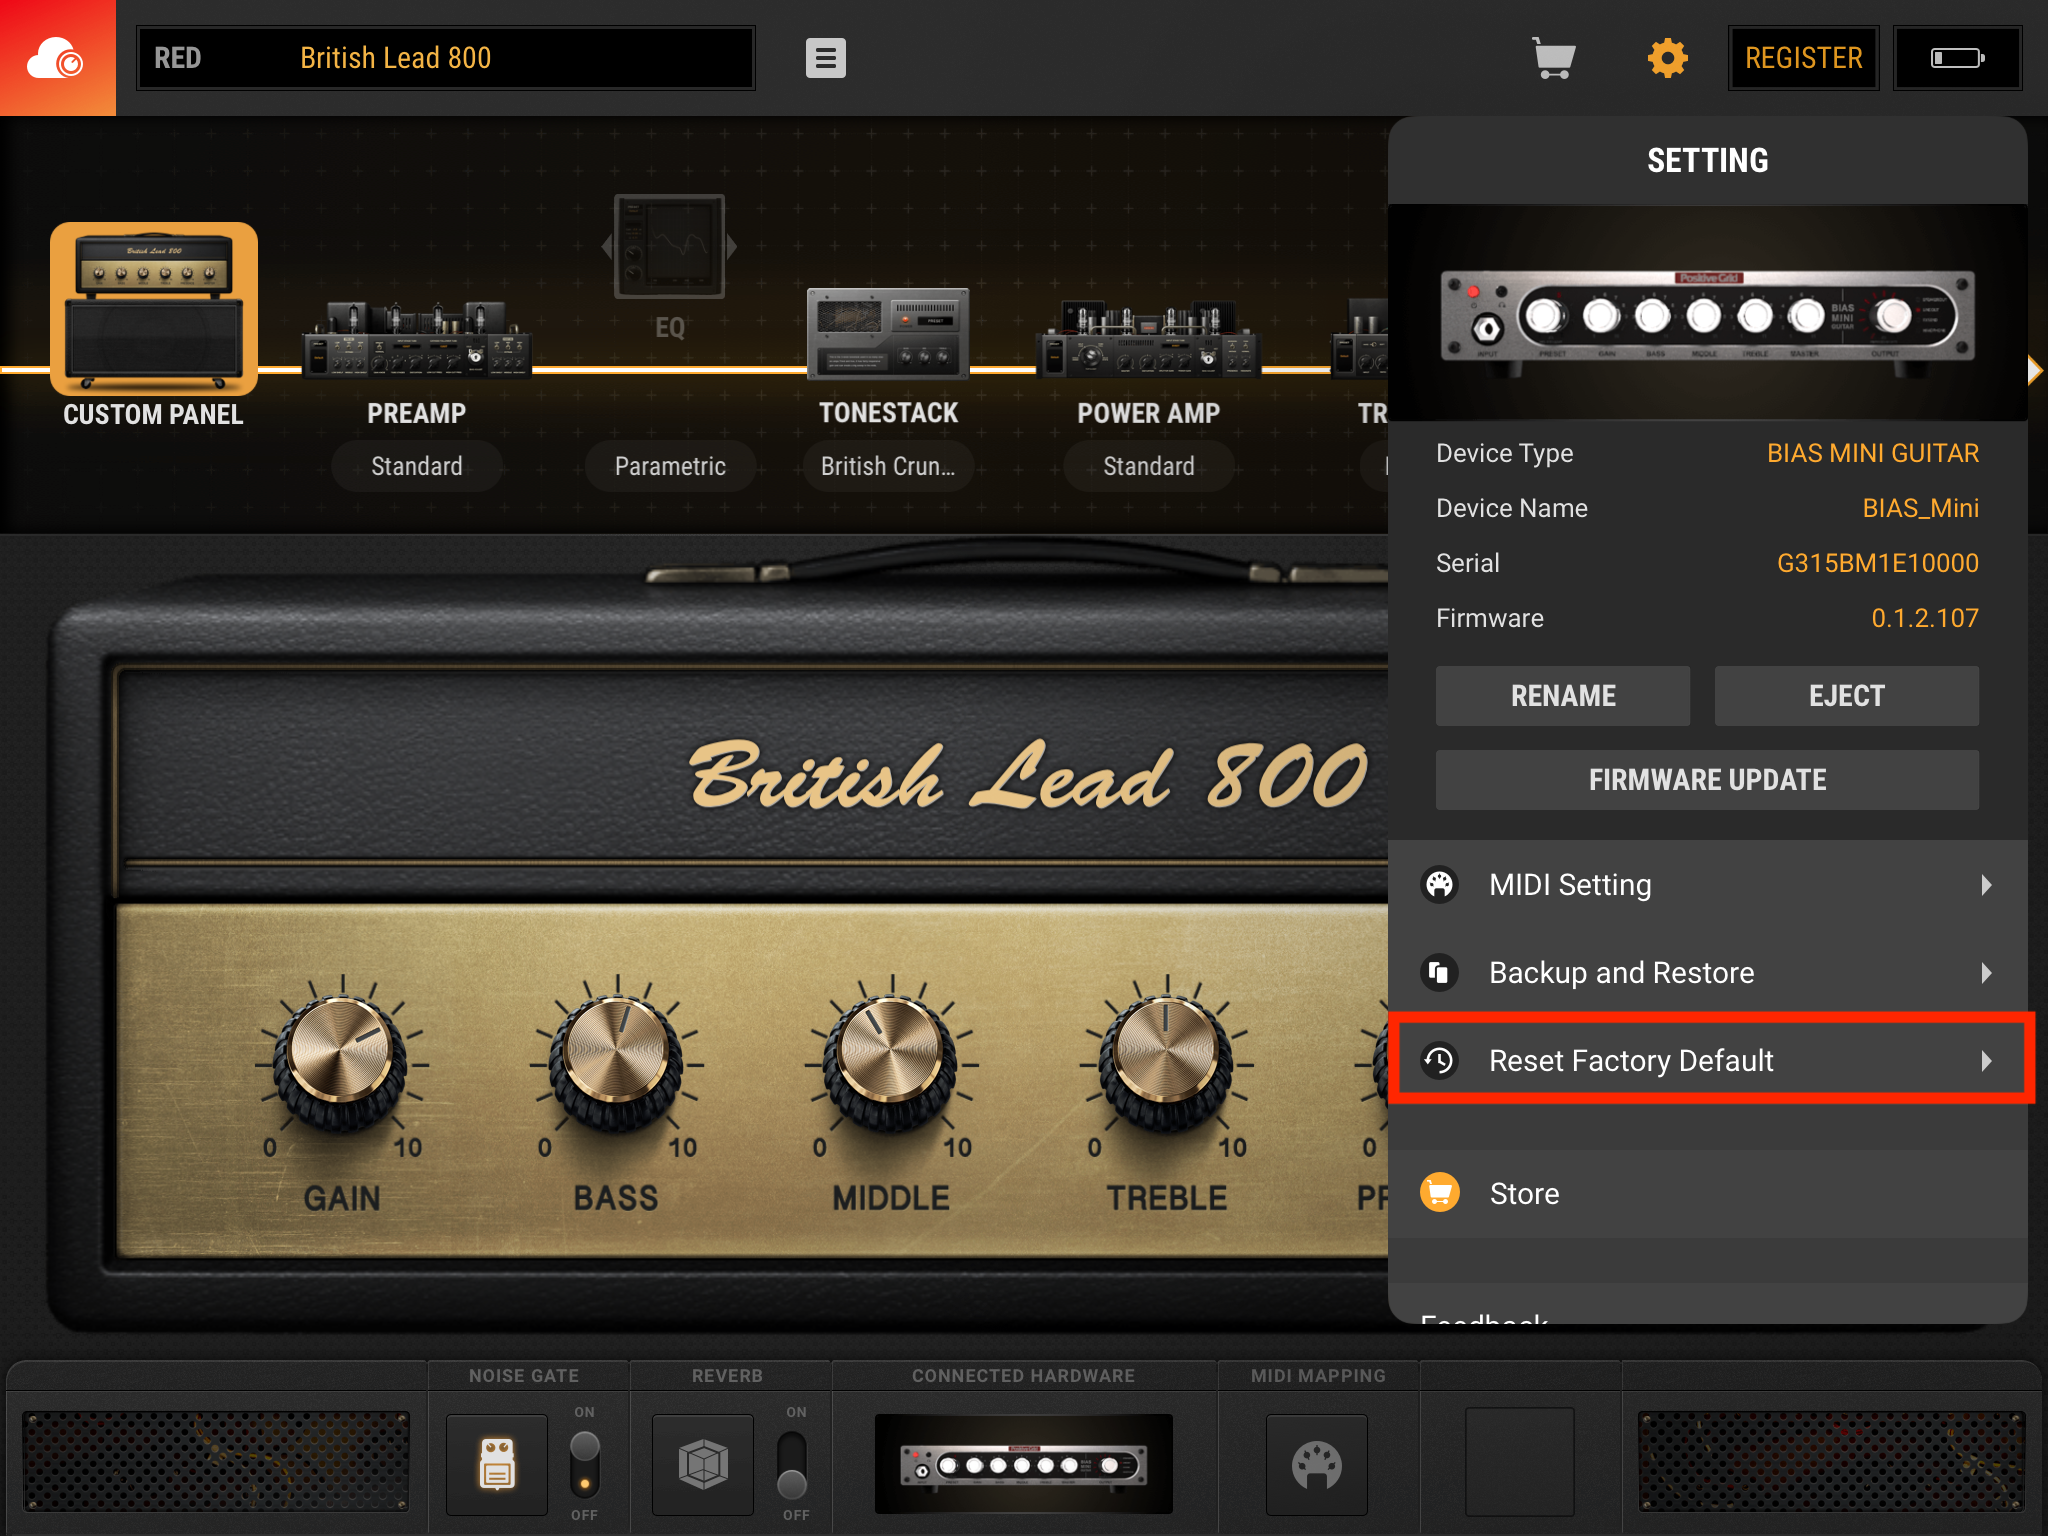Select the Power Amp module
The height and width of the screenshot is (1536, 2048).
[x=1148, y=342]
